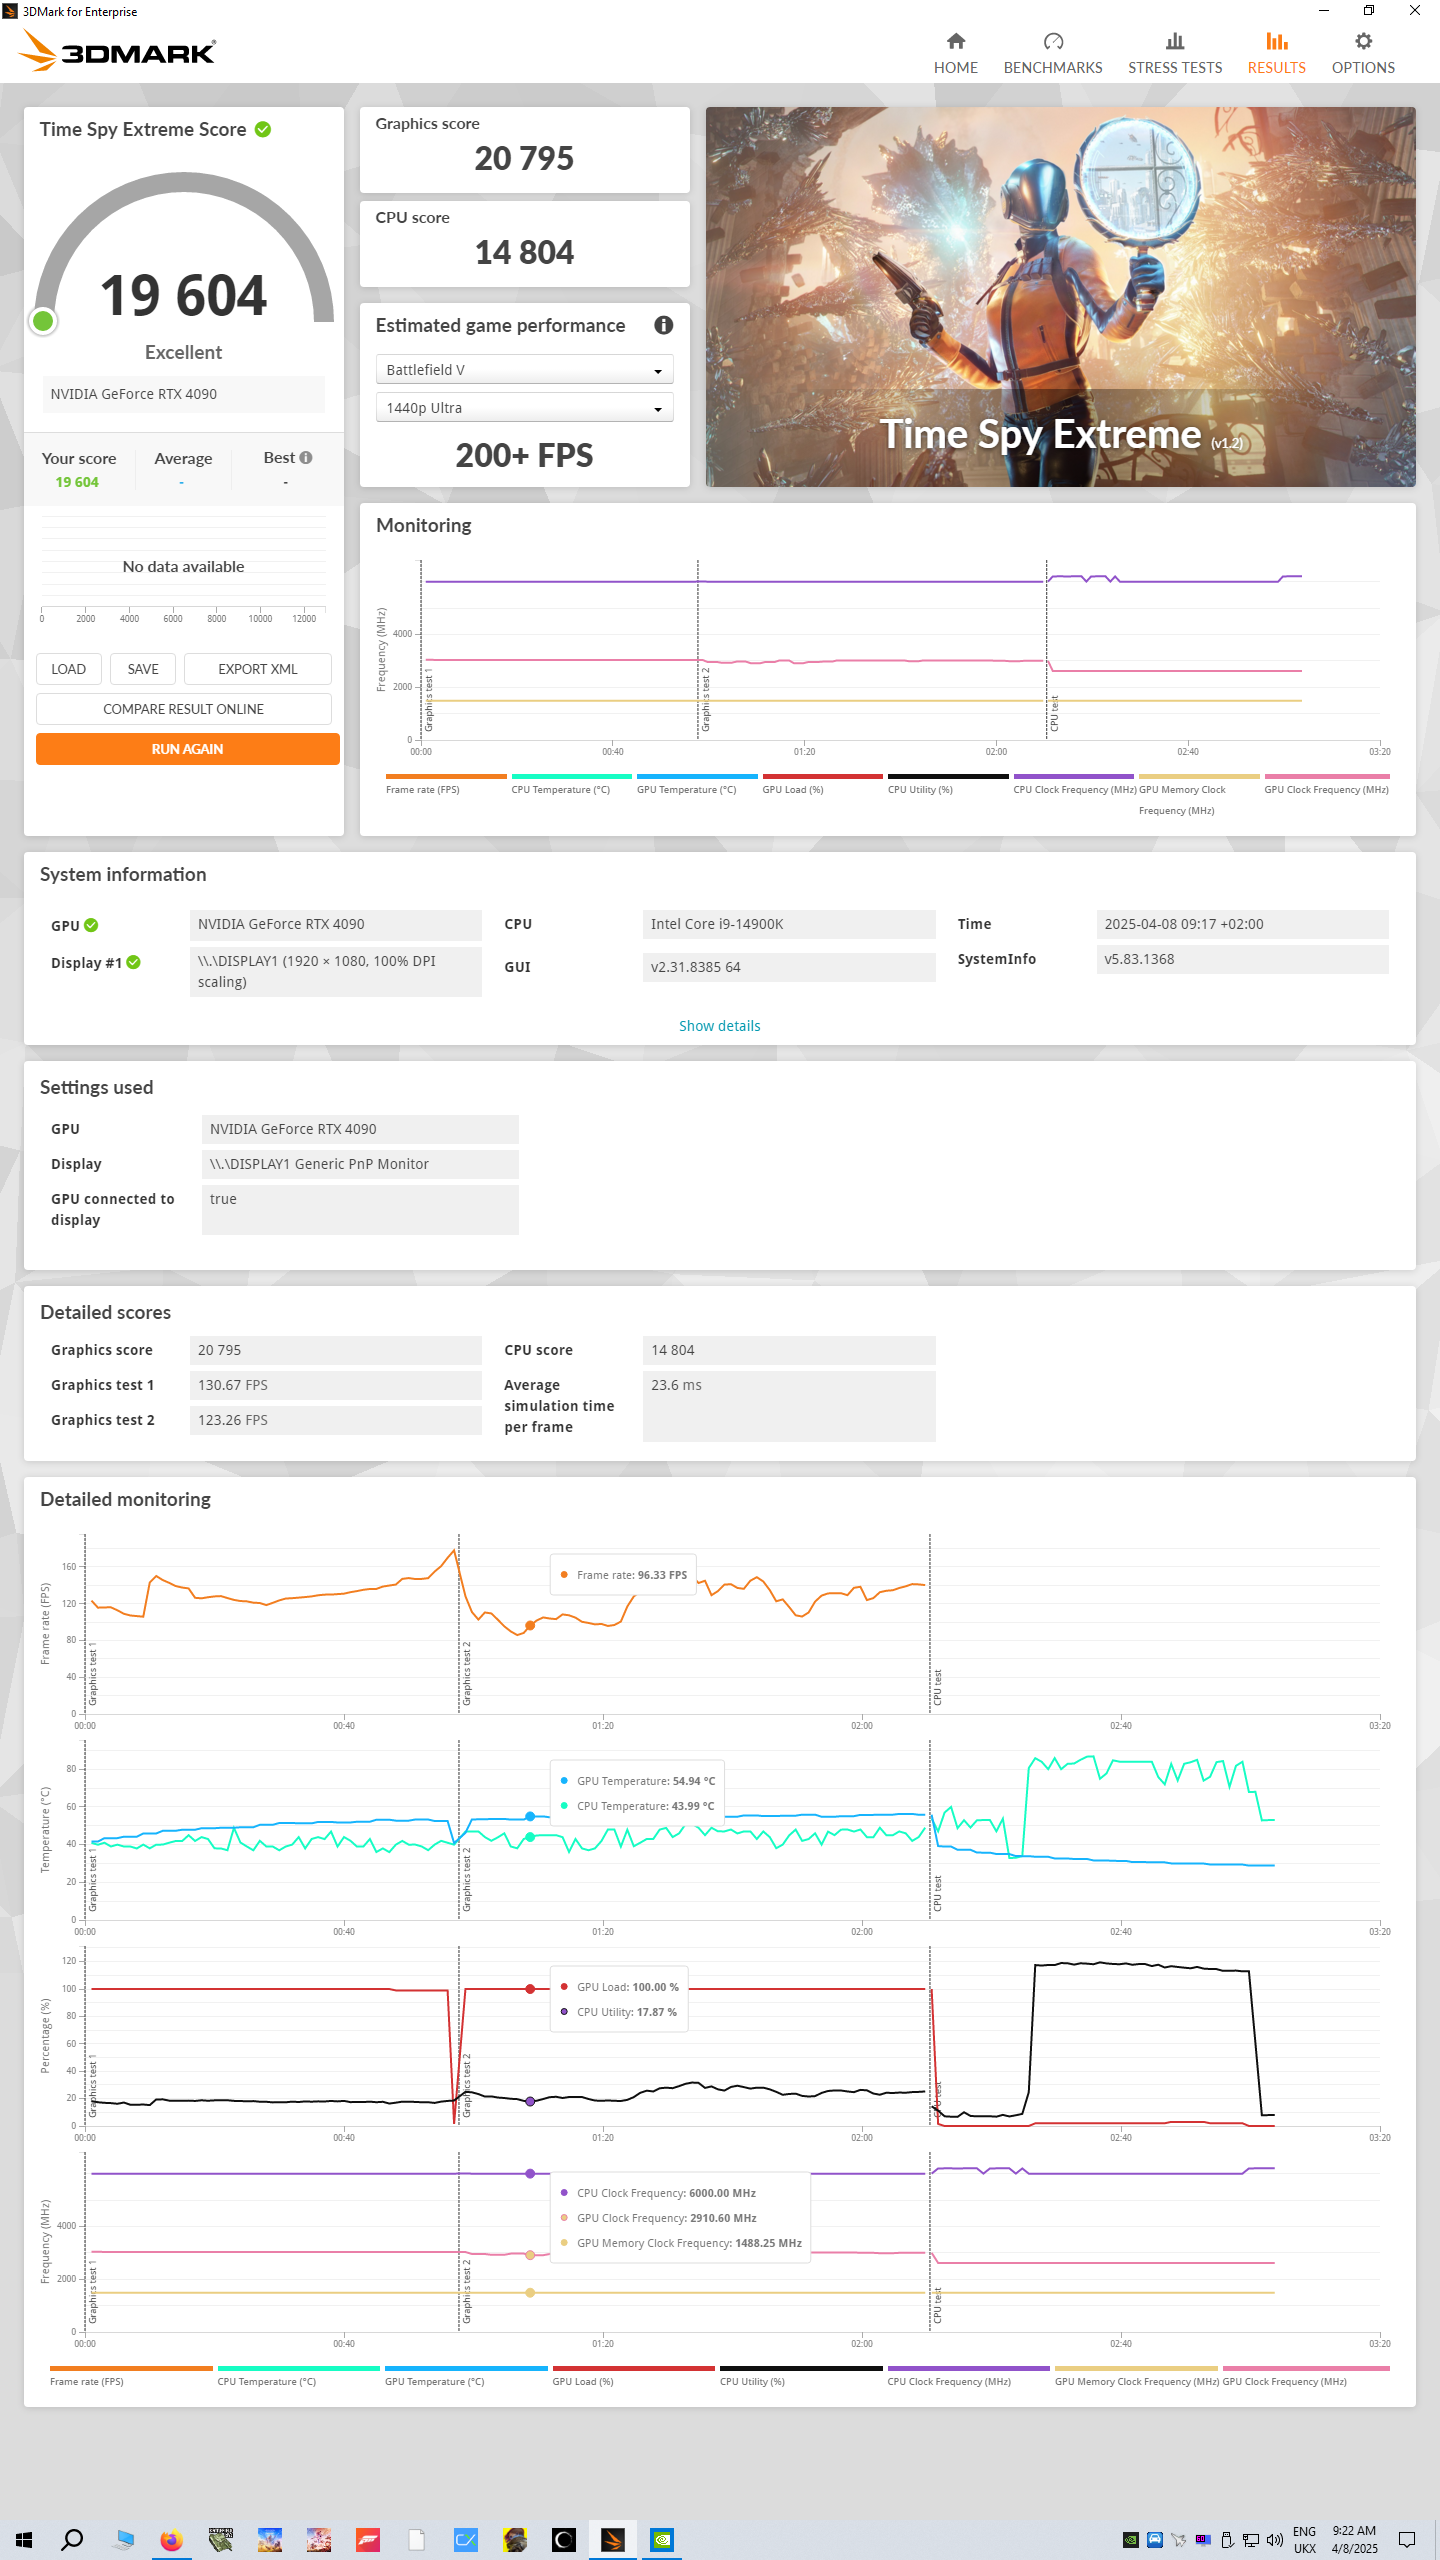The width and height of the screenshot is (1440, 2560).
Task: Open the Stress Tests section
Action: tap(1174, 54)
